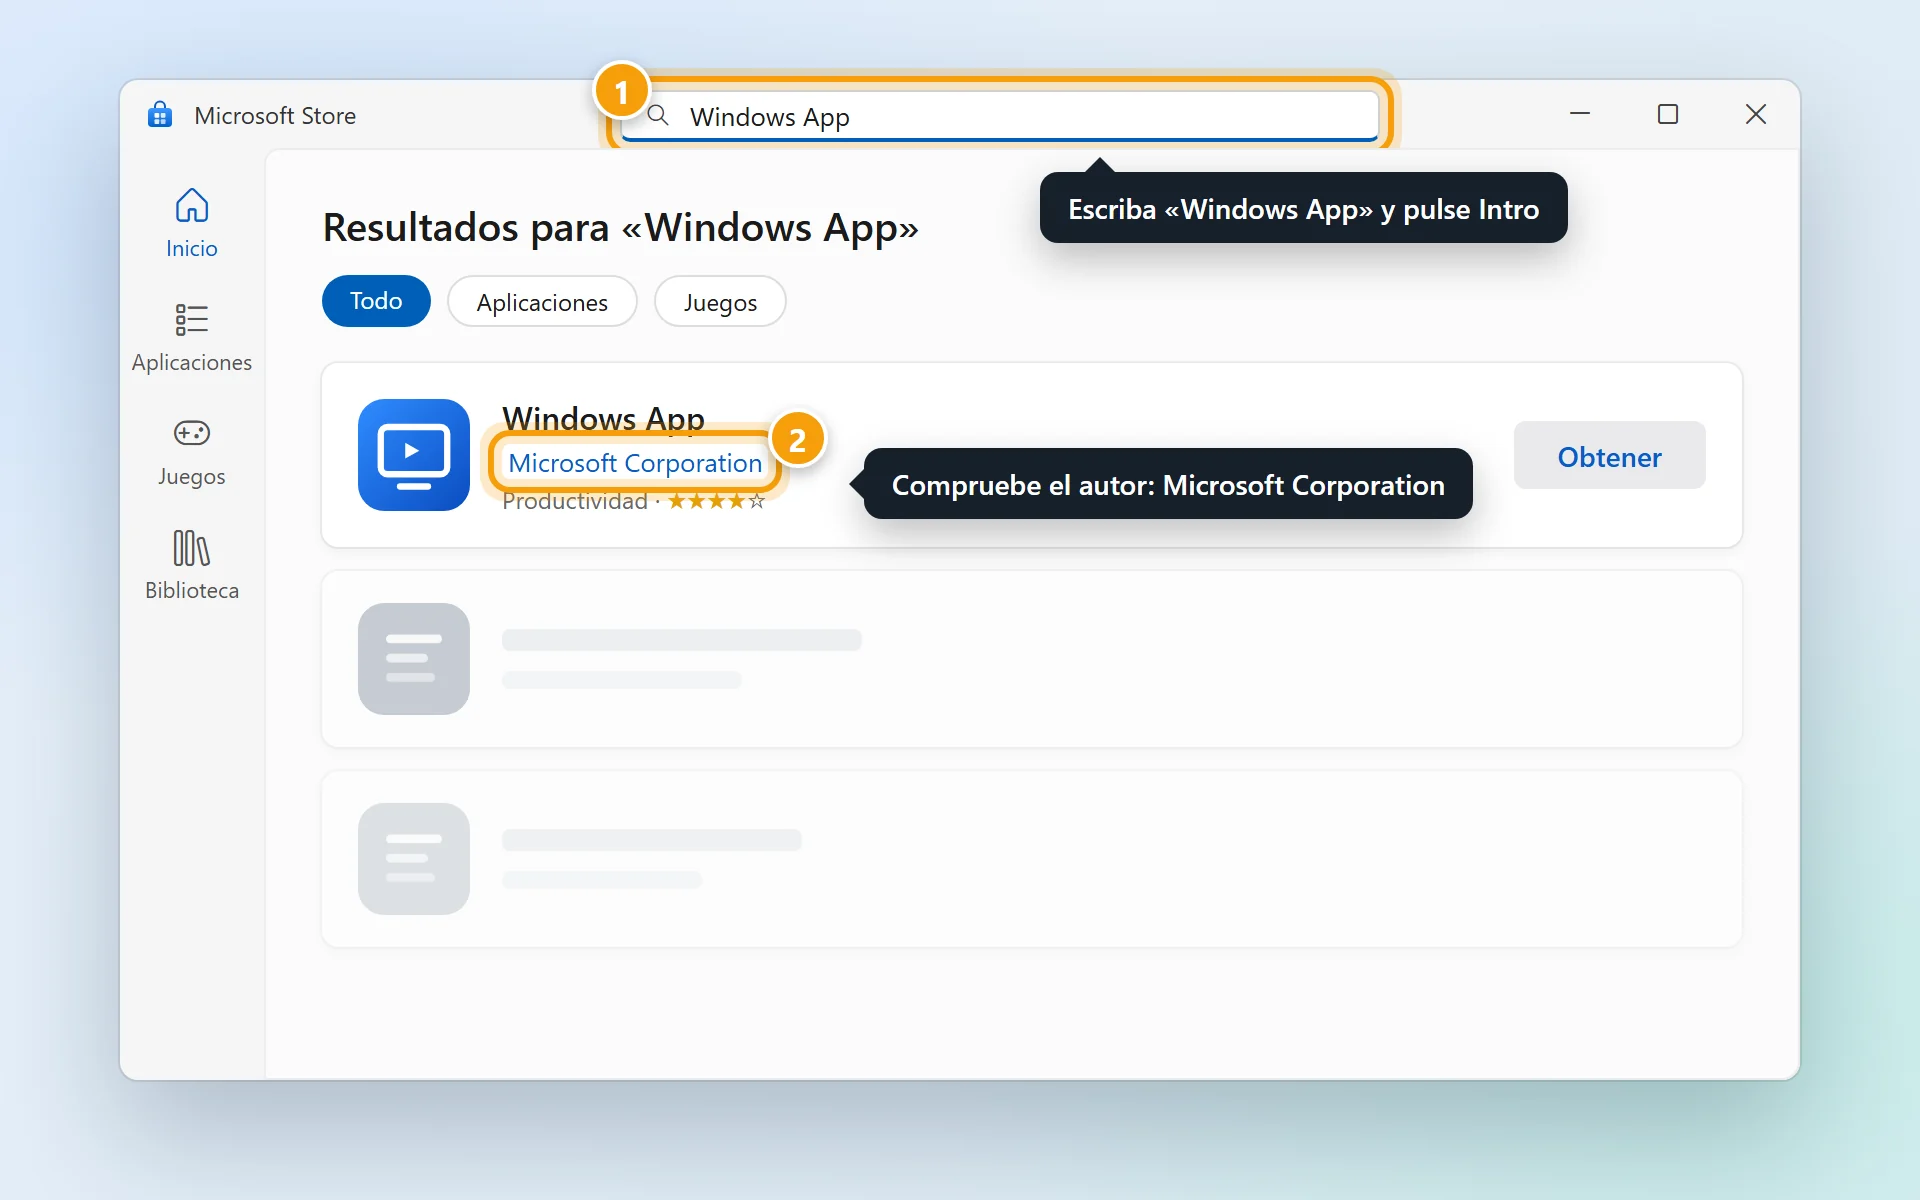Select the Todo filter tab
The image size is (1920, 1200).
(376, 301)
